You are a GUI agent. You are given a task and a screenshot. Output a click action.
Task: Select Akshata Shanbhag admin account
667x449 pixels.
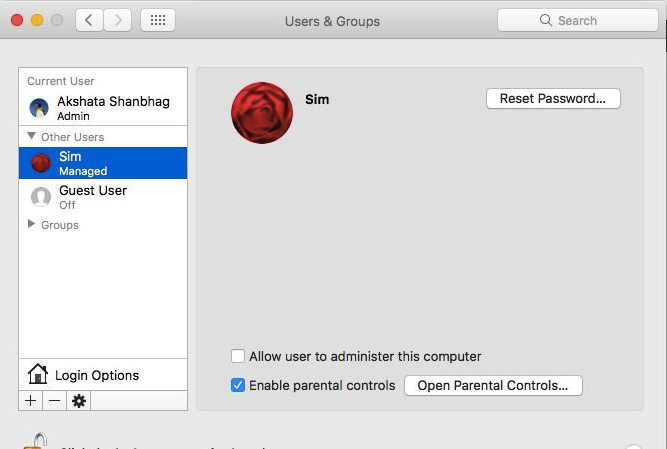tap(103, 108)
